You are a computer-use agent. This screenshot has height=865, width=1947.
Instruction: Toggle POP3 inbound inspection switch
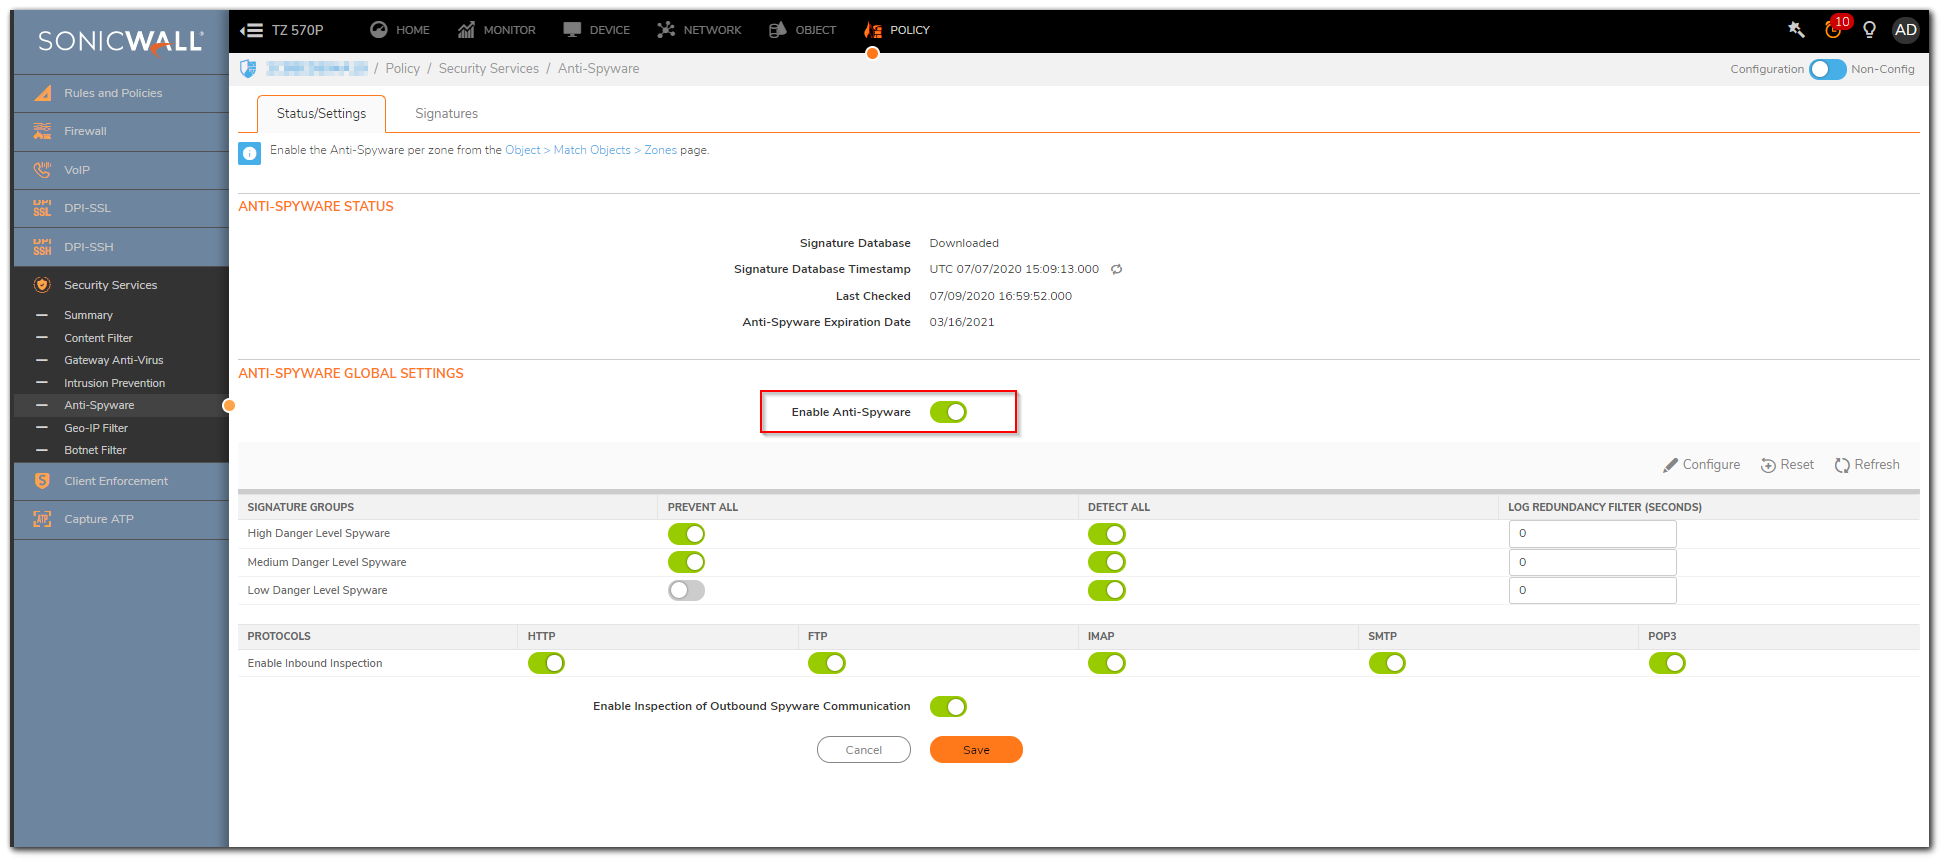(x=1667, y=663)
